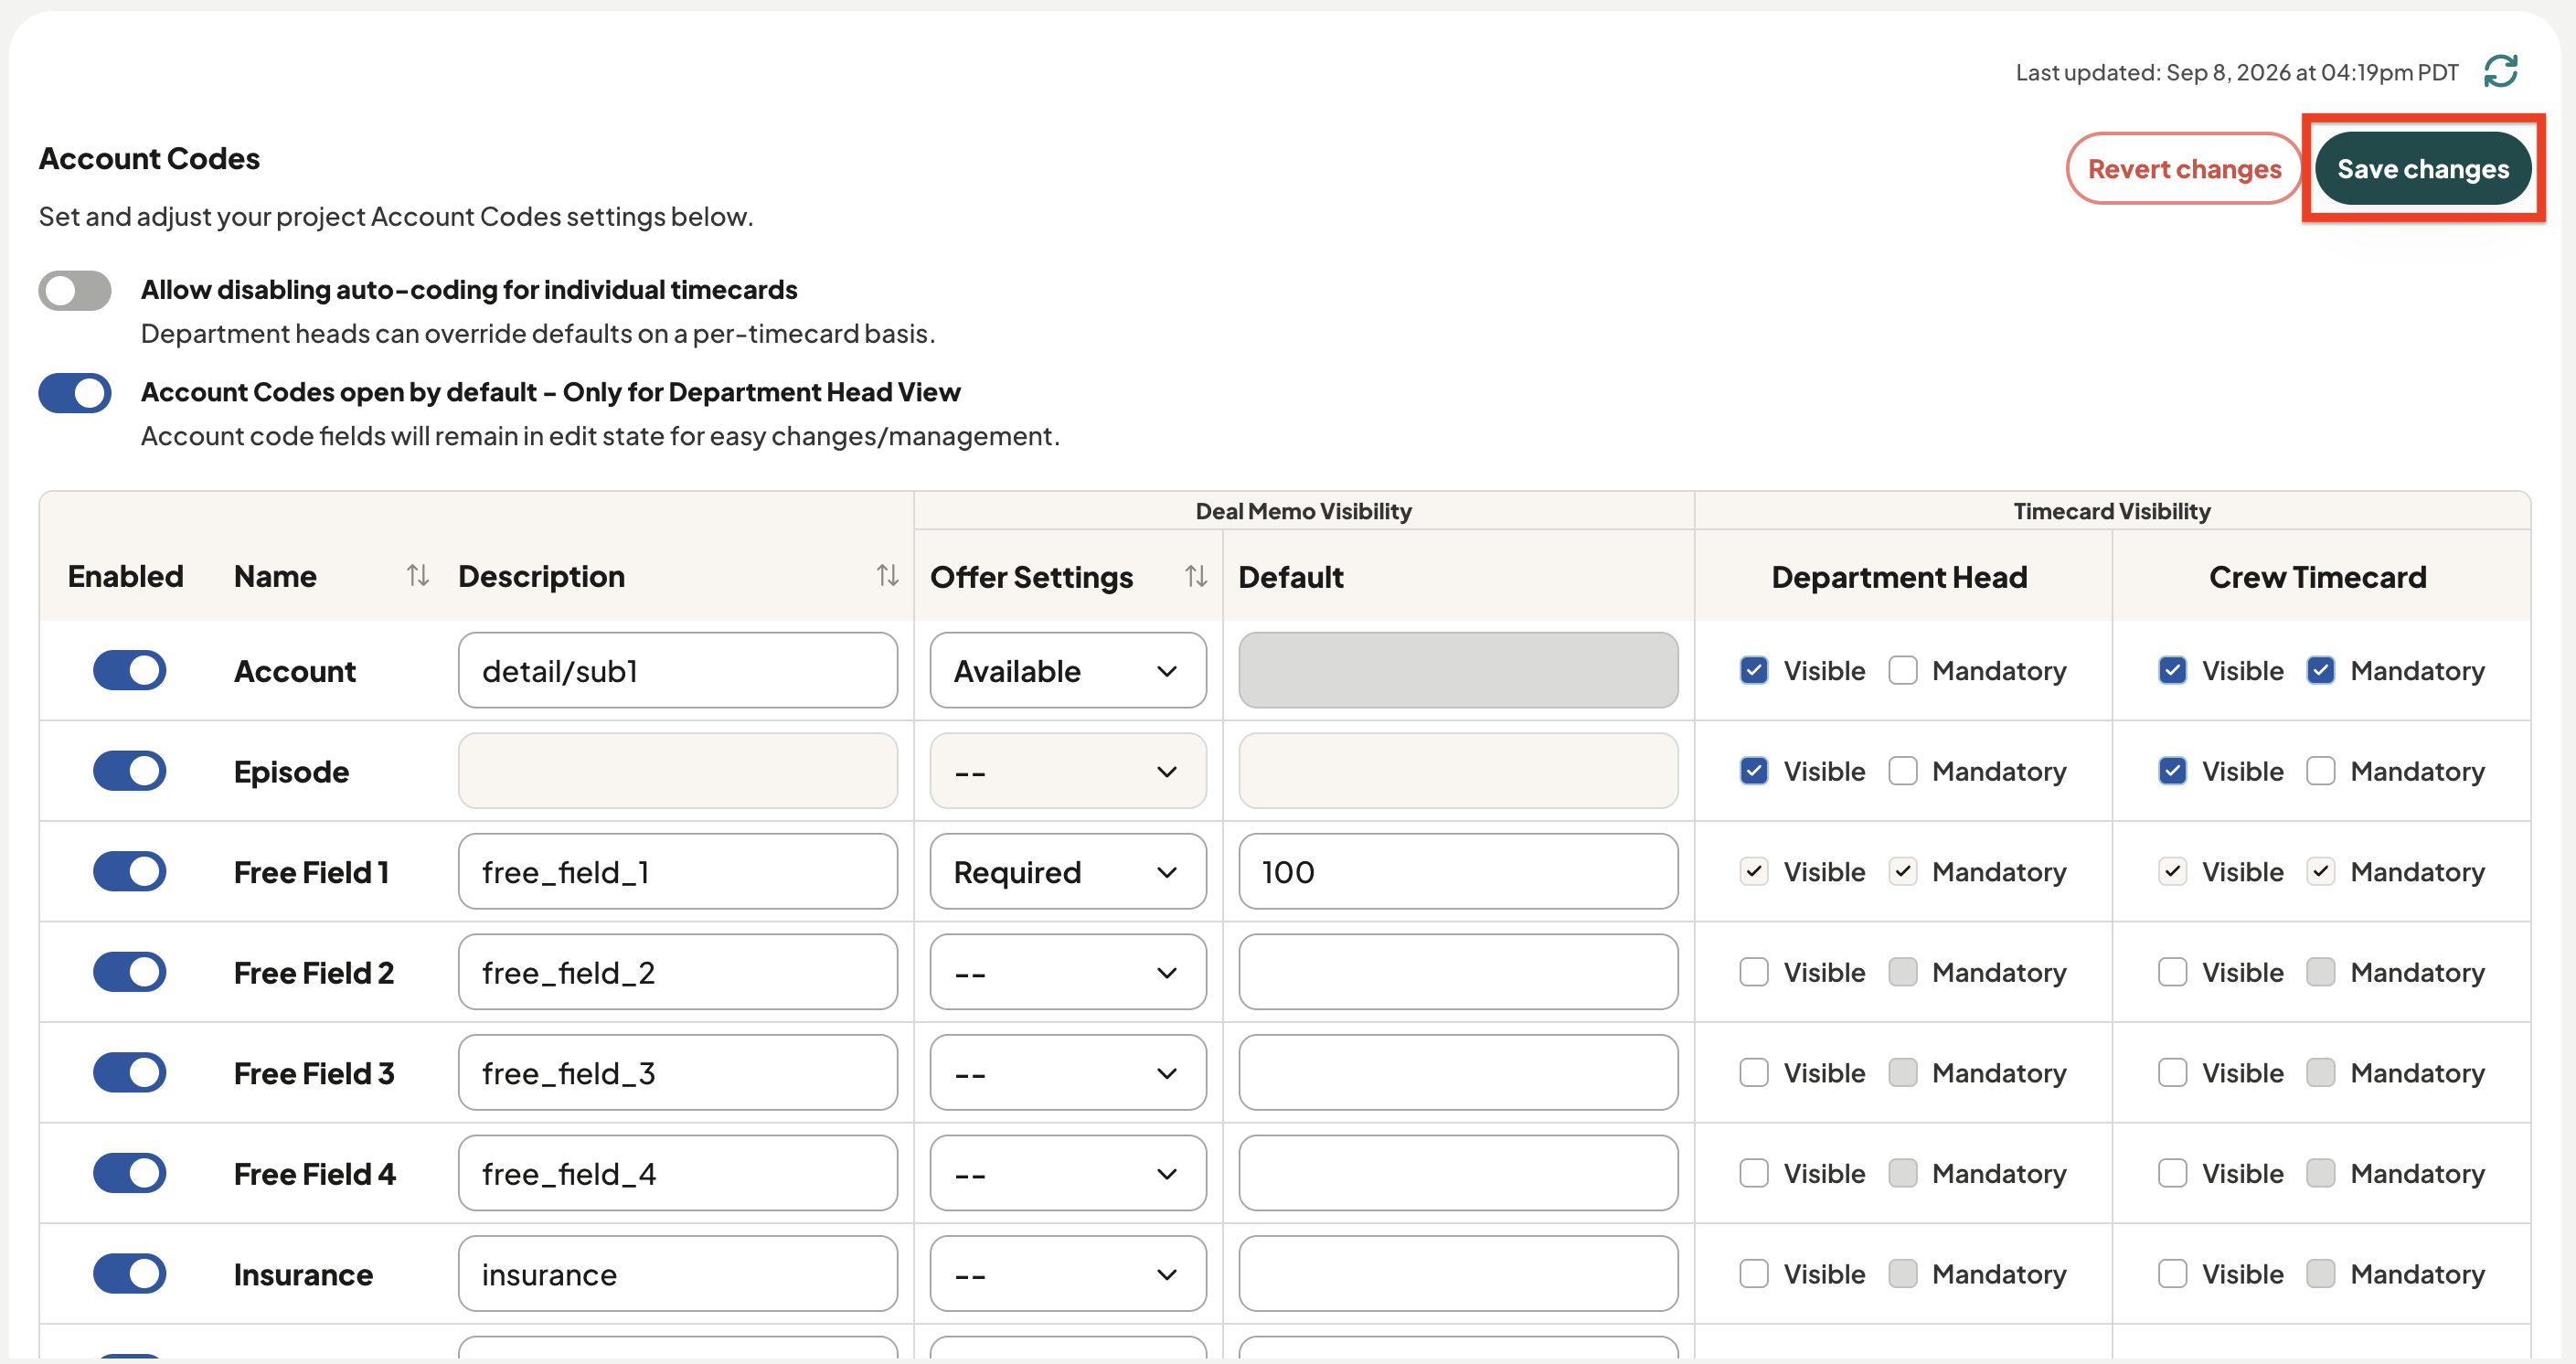Sort by Name column arrows
The width and height of the screenshot is (2576, 1364).
pyautogui.click(x=418, y=576)
